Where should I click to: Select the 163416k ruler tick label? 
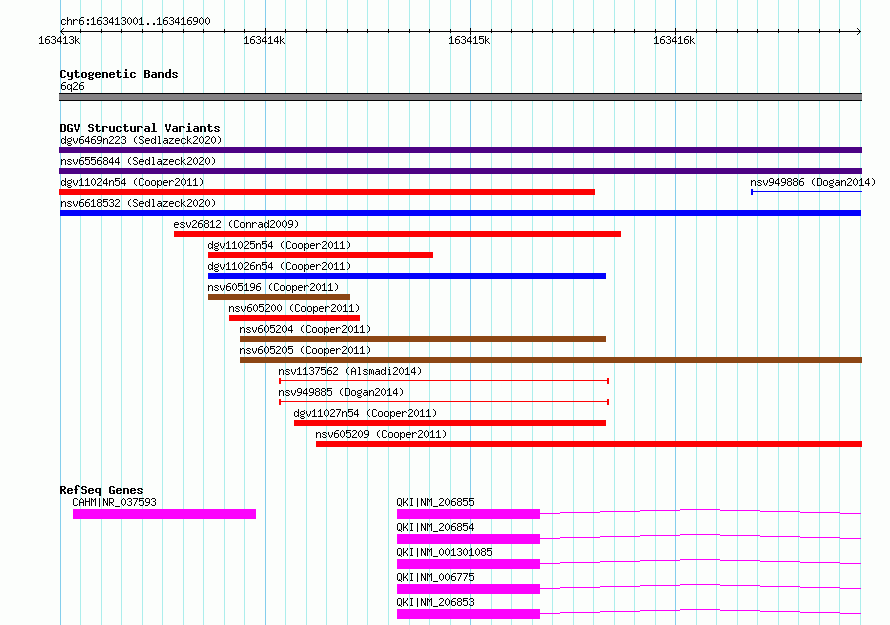coord(674,40)
